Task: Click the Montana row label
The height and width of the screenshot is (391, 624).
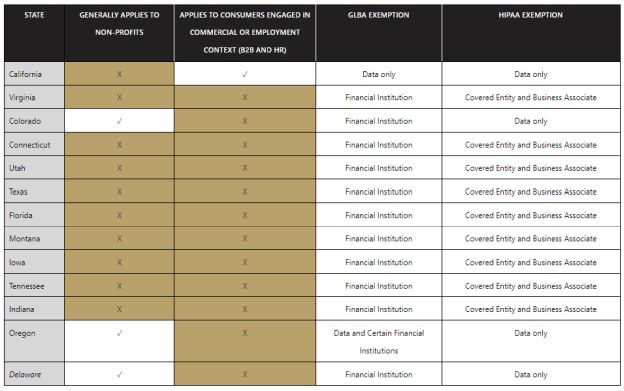Action: 24,239
